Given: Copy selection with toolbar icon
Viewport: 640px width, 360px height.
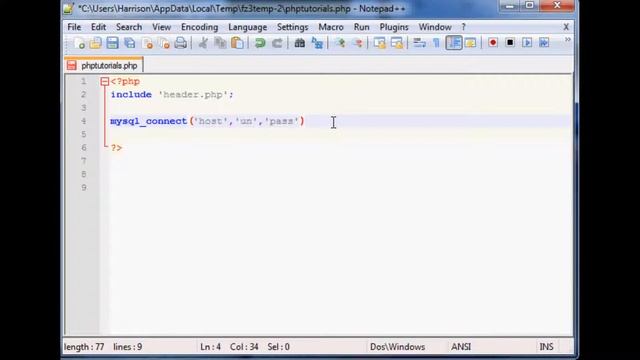Looking at the screenshot, I should [x=220, y=43].
